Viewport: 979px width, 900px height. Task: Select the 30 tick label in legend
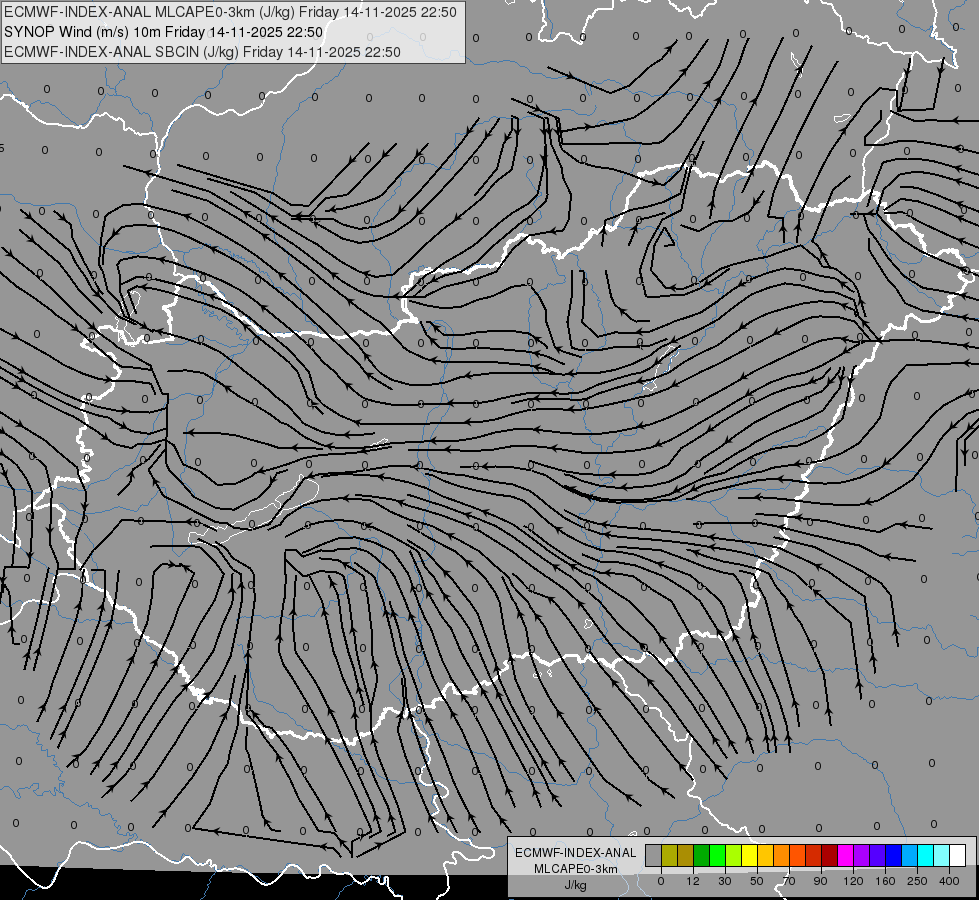[725, 881]
